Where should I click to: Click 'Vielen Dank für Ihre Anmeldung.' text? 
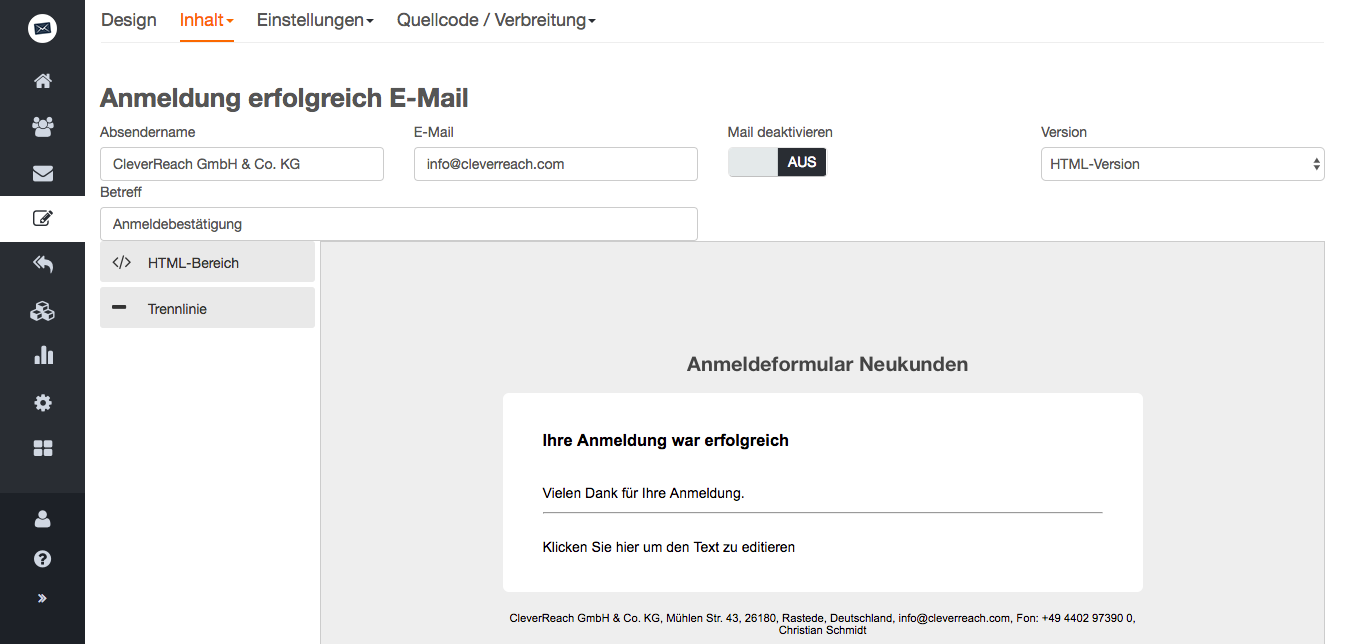(643, 492)
